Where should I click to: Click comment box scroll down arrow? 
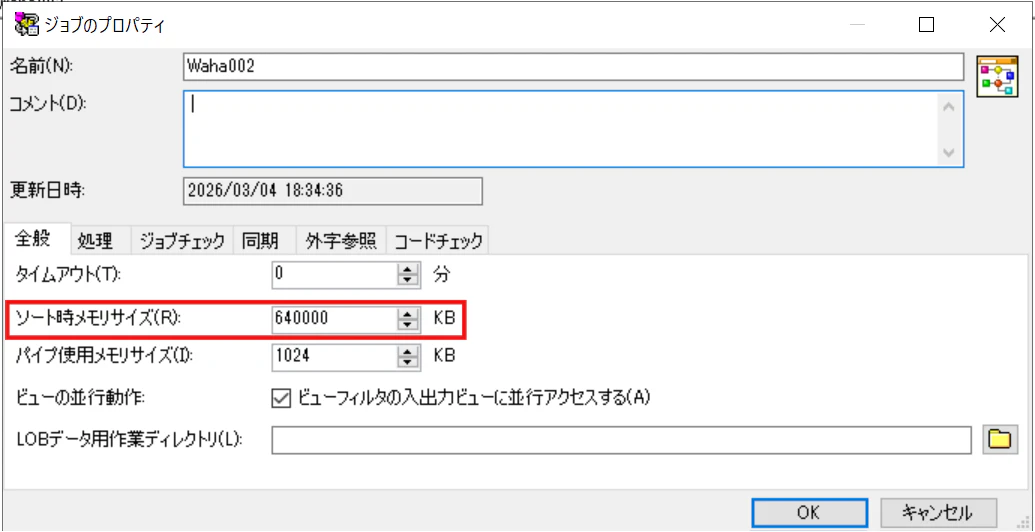point(950,152)
